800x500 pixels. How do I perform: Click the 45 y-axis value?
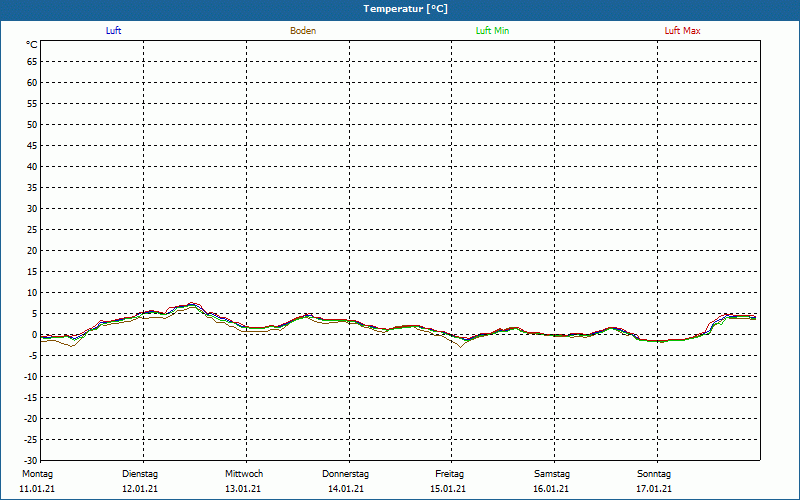click(x=32, y=145)
